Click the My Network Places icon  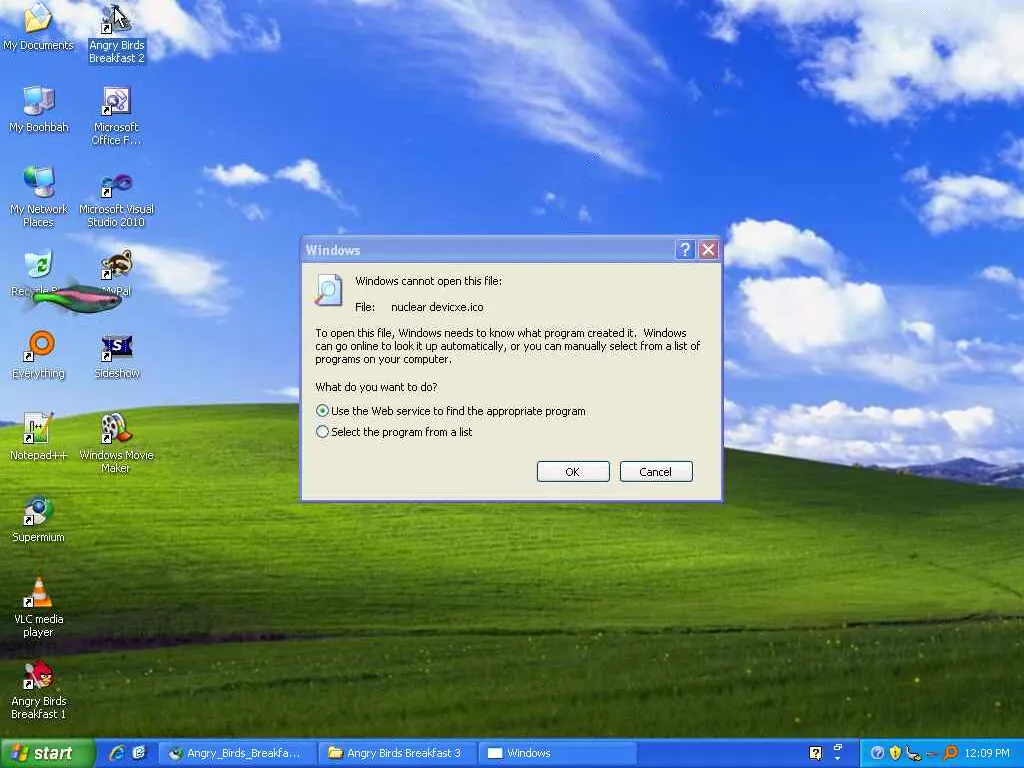pyautogui.click(x=39, y=197)
